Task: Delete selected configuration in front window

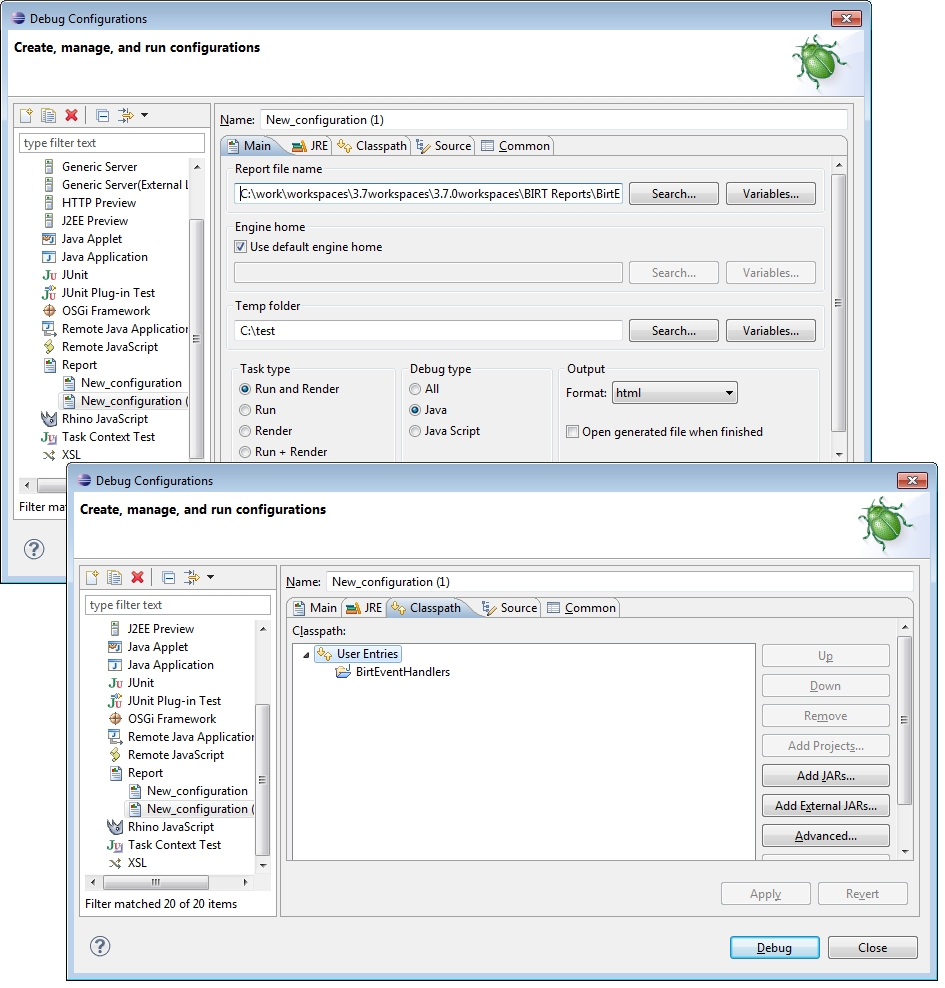Action: point(137,577)
